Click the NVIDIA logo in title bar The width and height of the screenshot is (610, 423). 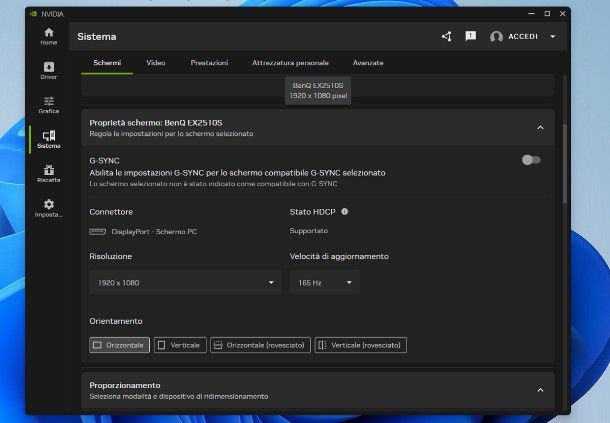point(33,14)
